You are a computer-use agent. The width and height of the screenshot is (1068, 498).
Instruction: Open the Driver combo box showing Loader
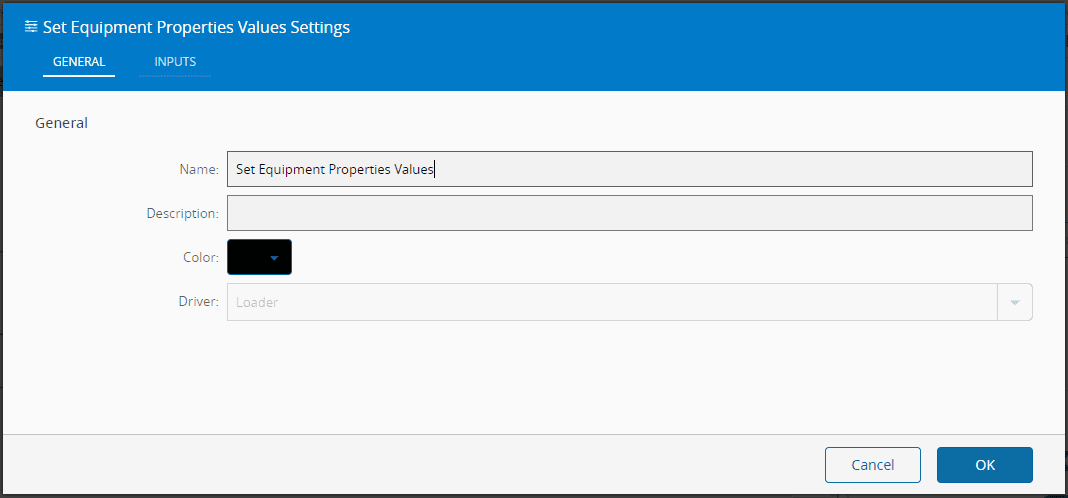click(612, 302)
